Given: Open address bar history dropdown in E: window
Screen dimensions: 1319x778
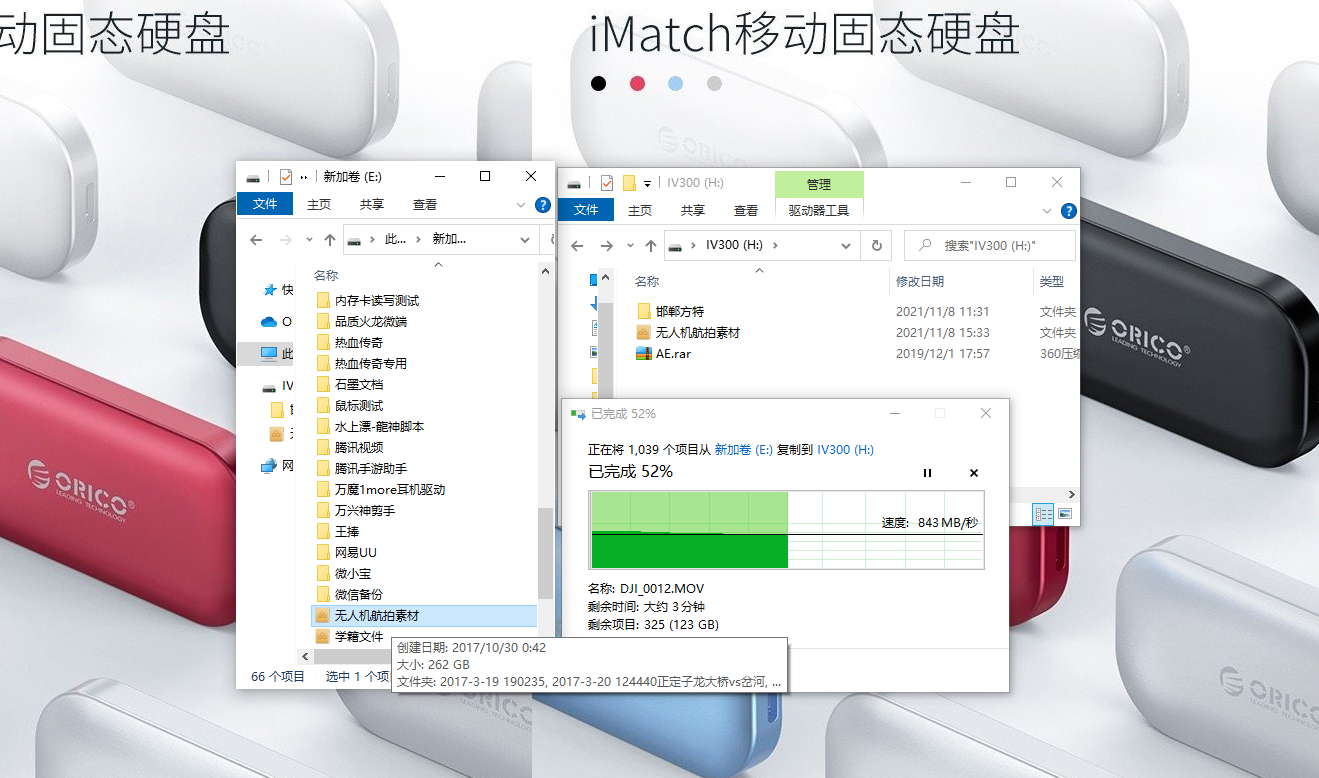Looking at the screenshot, I should coord(525,240).
